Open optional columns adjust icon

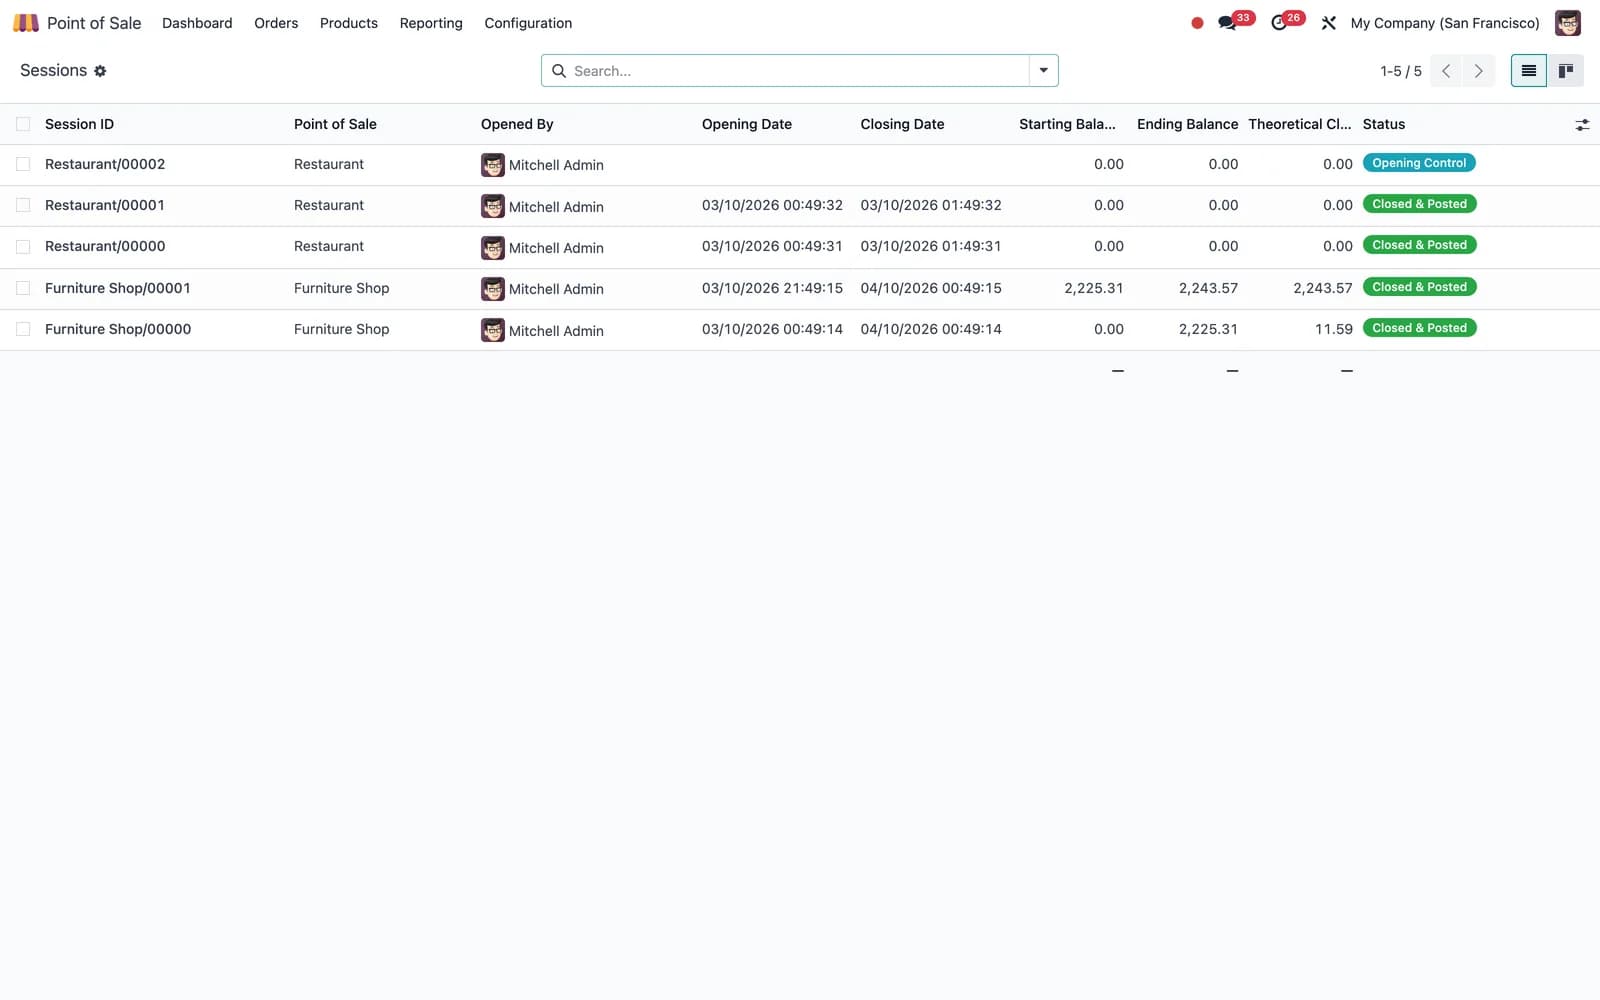(x=1582, y=125)
